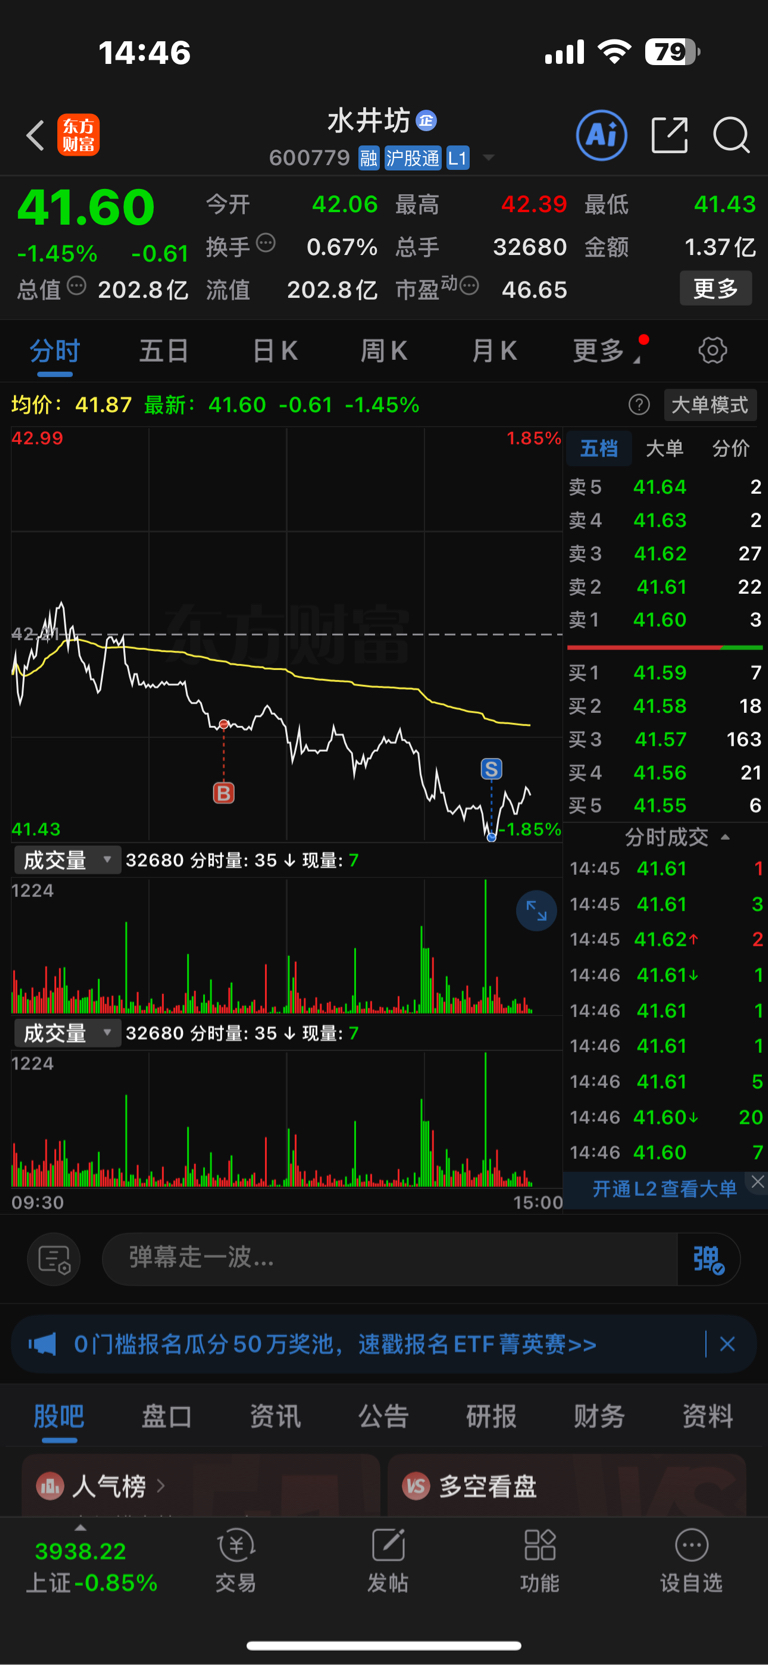Tap the S sell marker on chart
The height and width of the screenshot is (1665, 768).
[x=491, y=769]
